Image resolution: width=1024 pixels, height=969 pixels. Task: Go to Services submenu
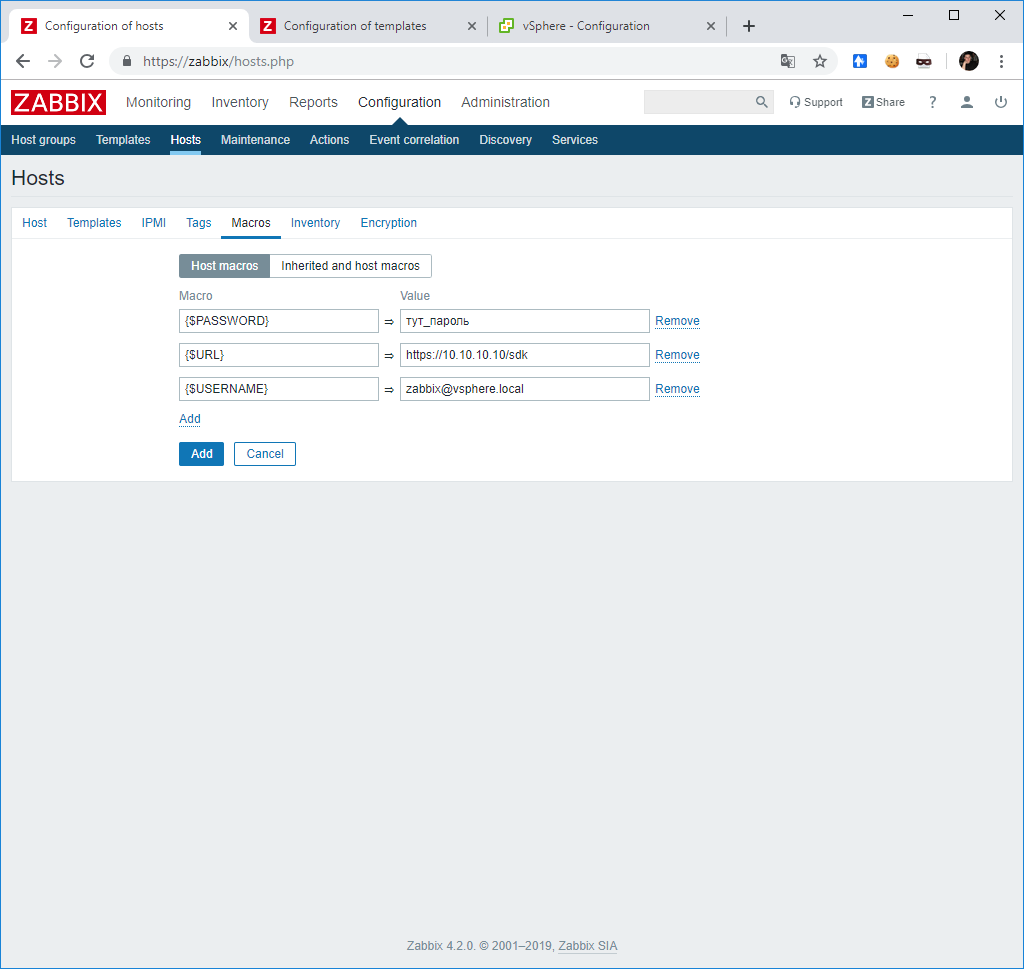(575, 140)
